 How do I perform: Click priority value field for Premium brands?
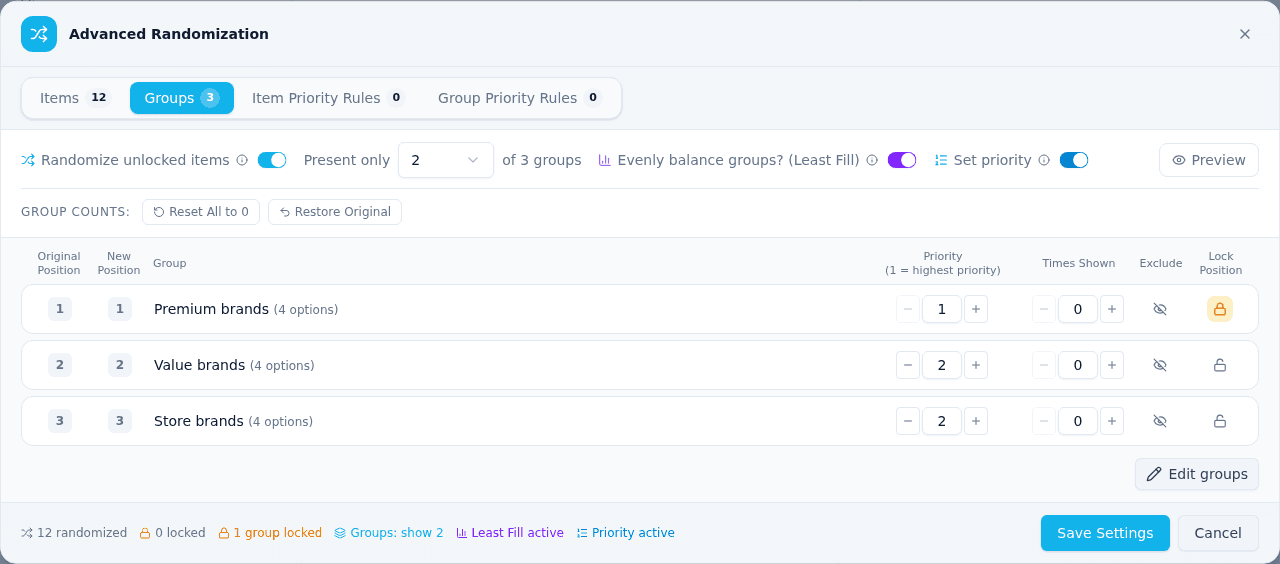(x=942, y=309)
